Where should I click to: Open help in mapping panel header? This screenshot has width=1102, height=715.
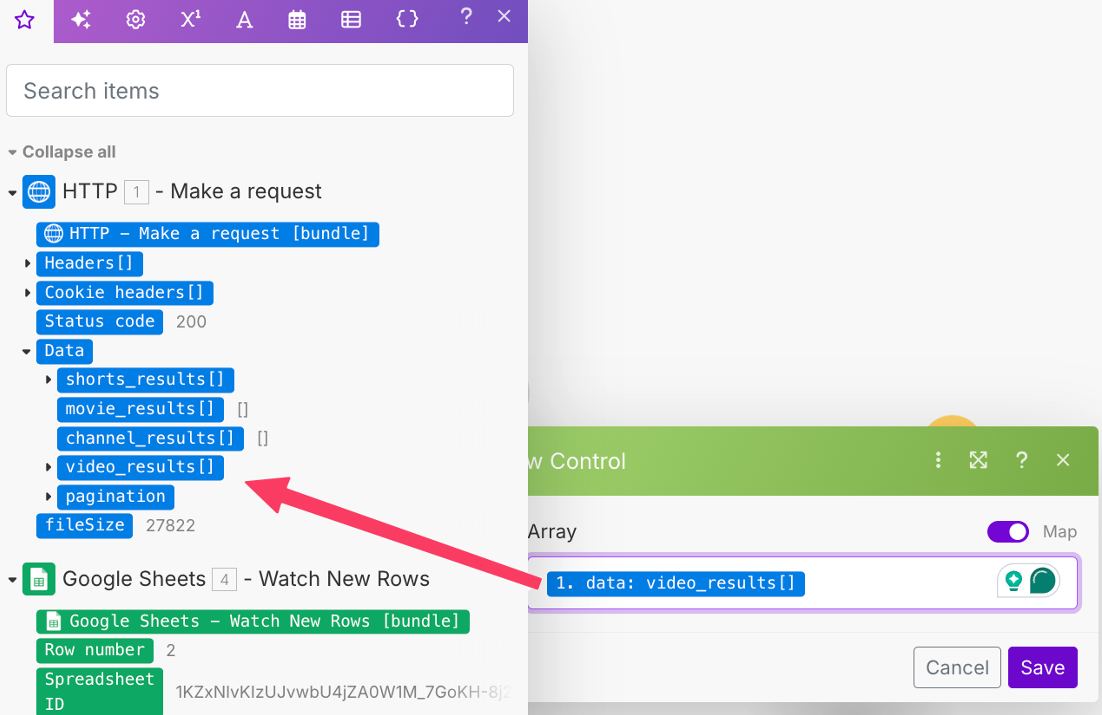[x=466, y=16]
